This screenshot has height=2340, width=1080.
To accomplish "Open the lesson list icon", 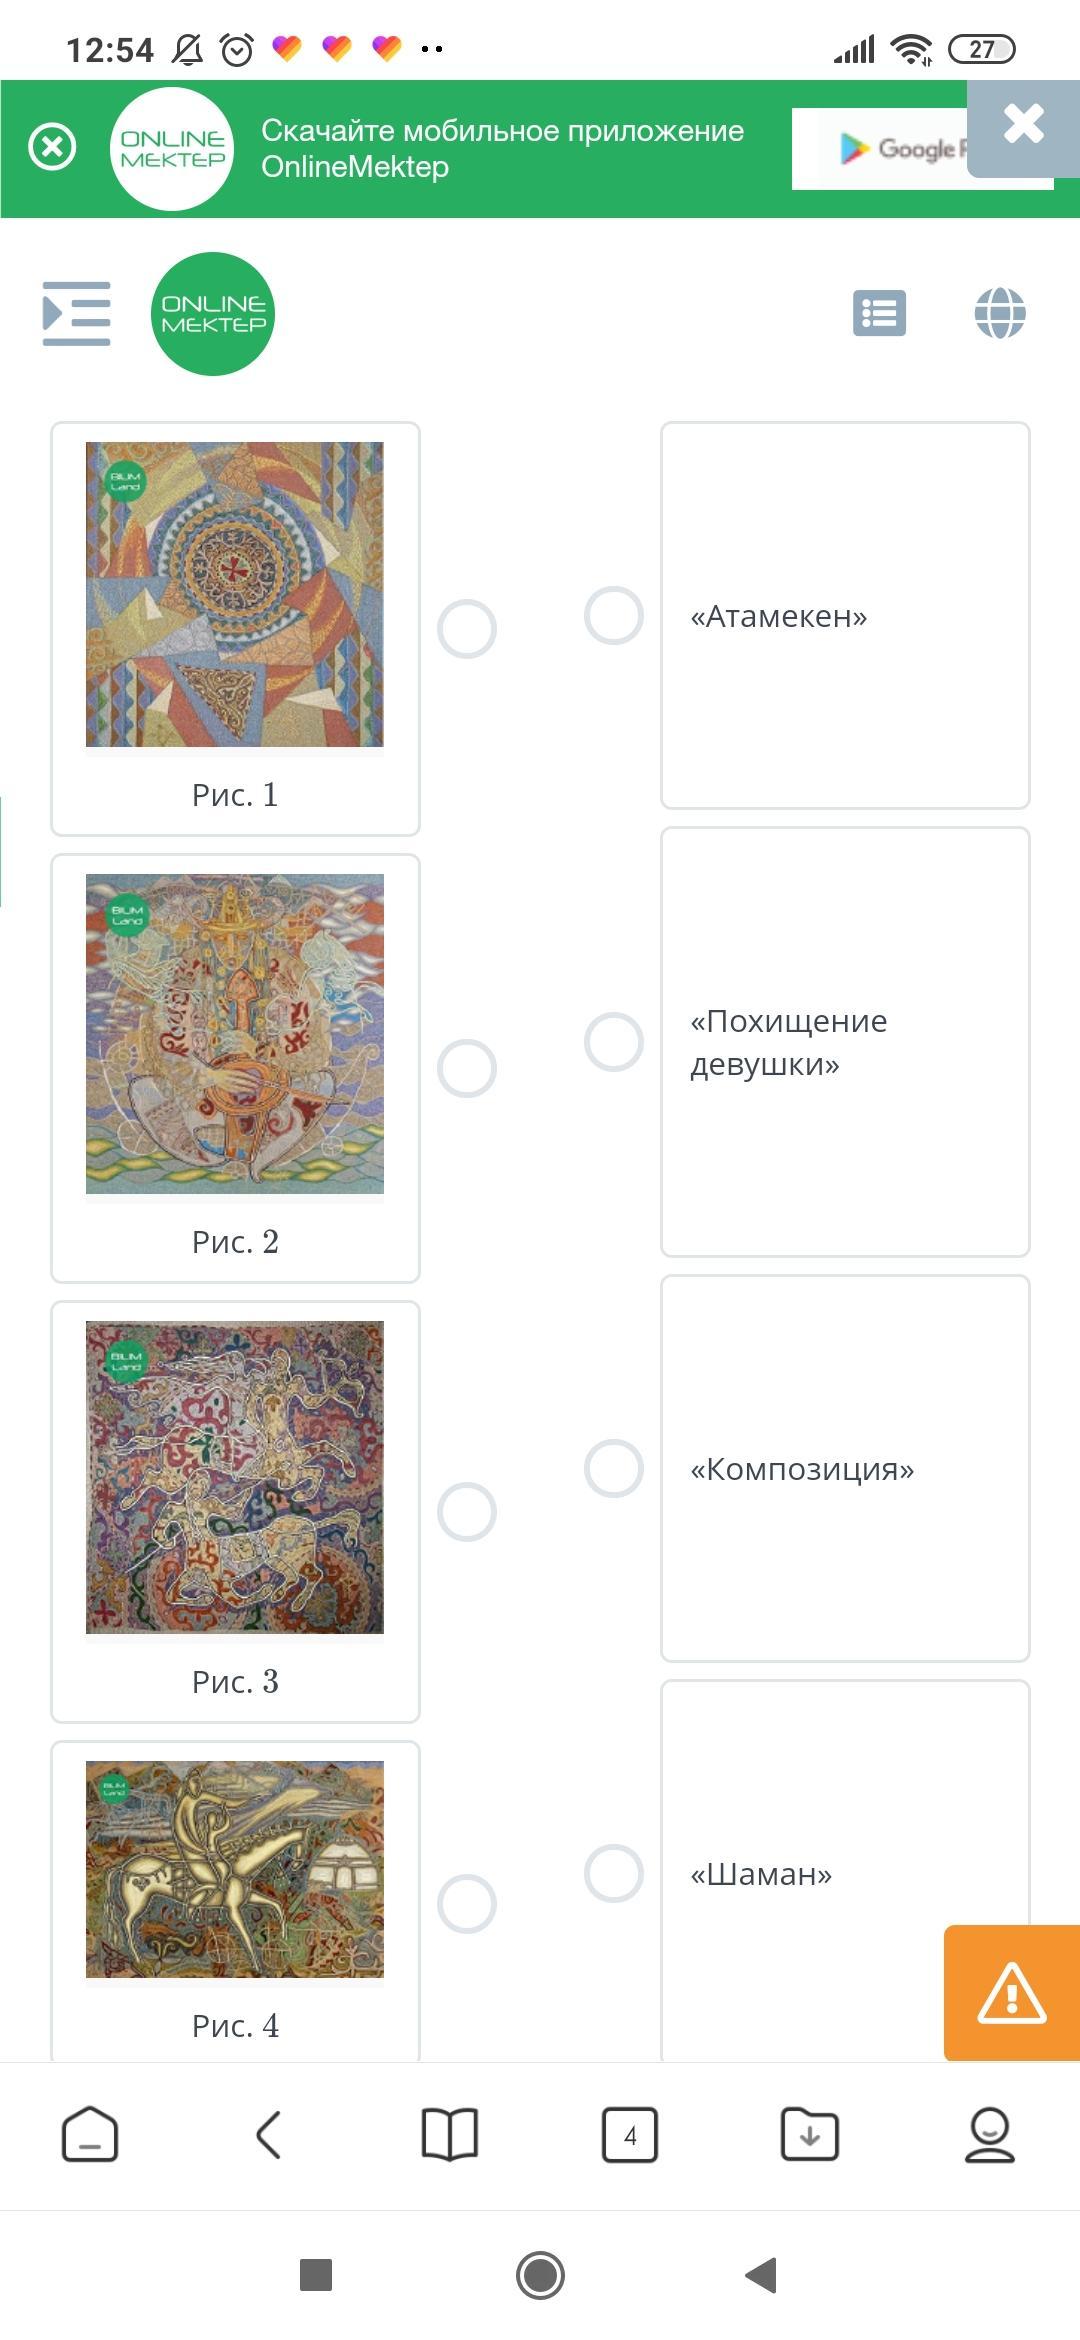I will [x=879, y=313].
